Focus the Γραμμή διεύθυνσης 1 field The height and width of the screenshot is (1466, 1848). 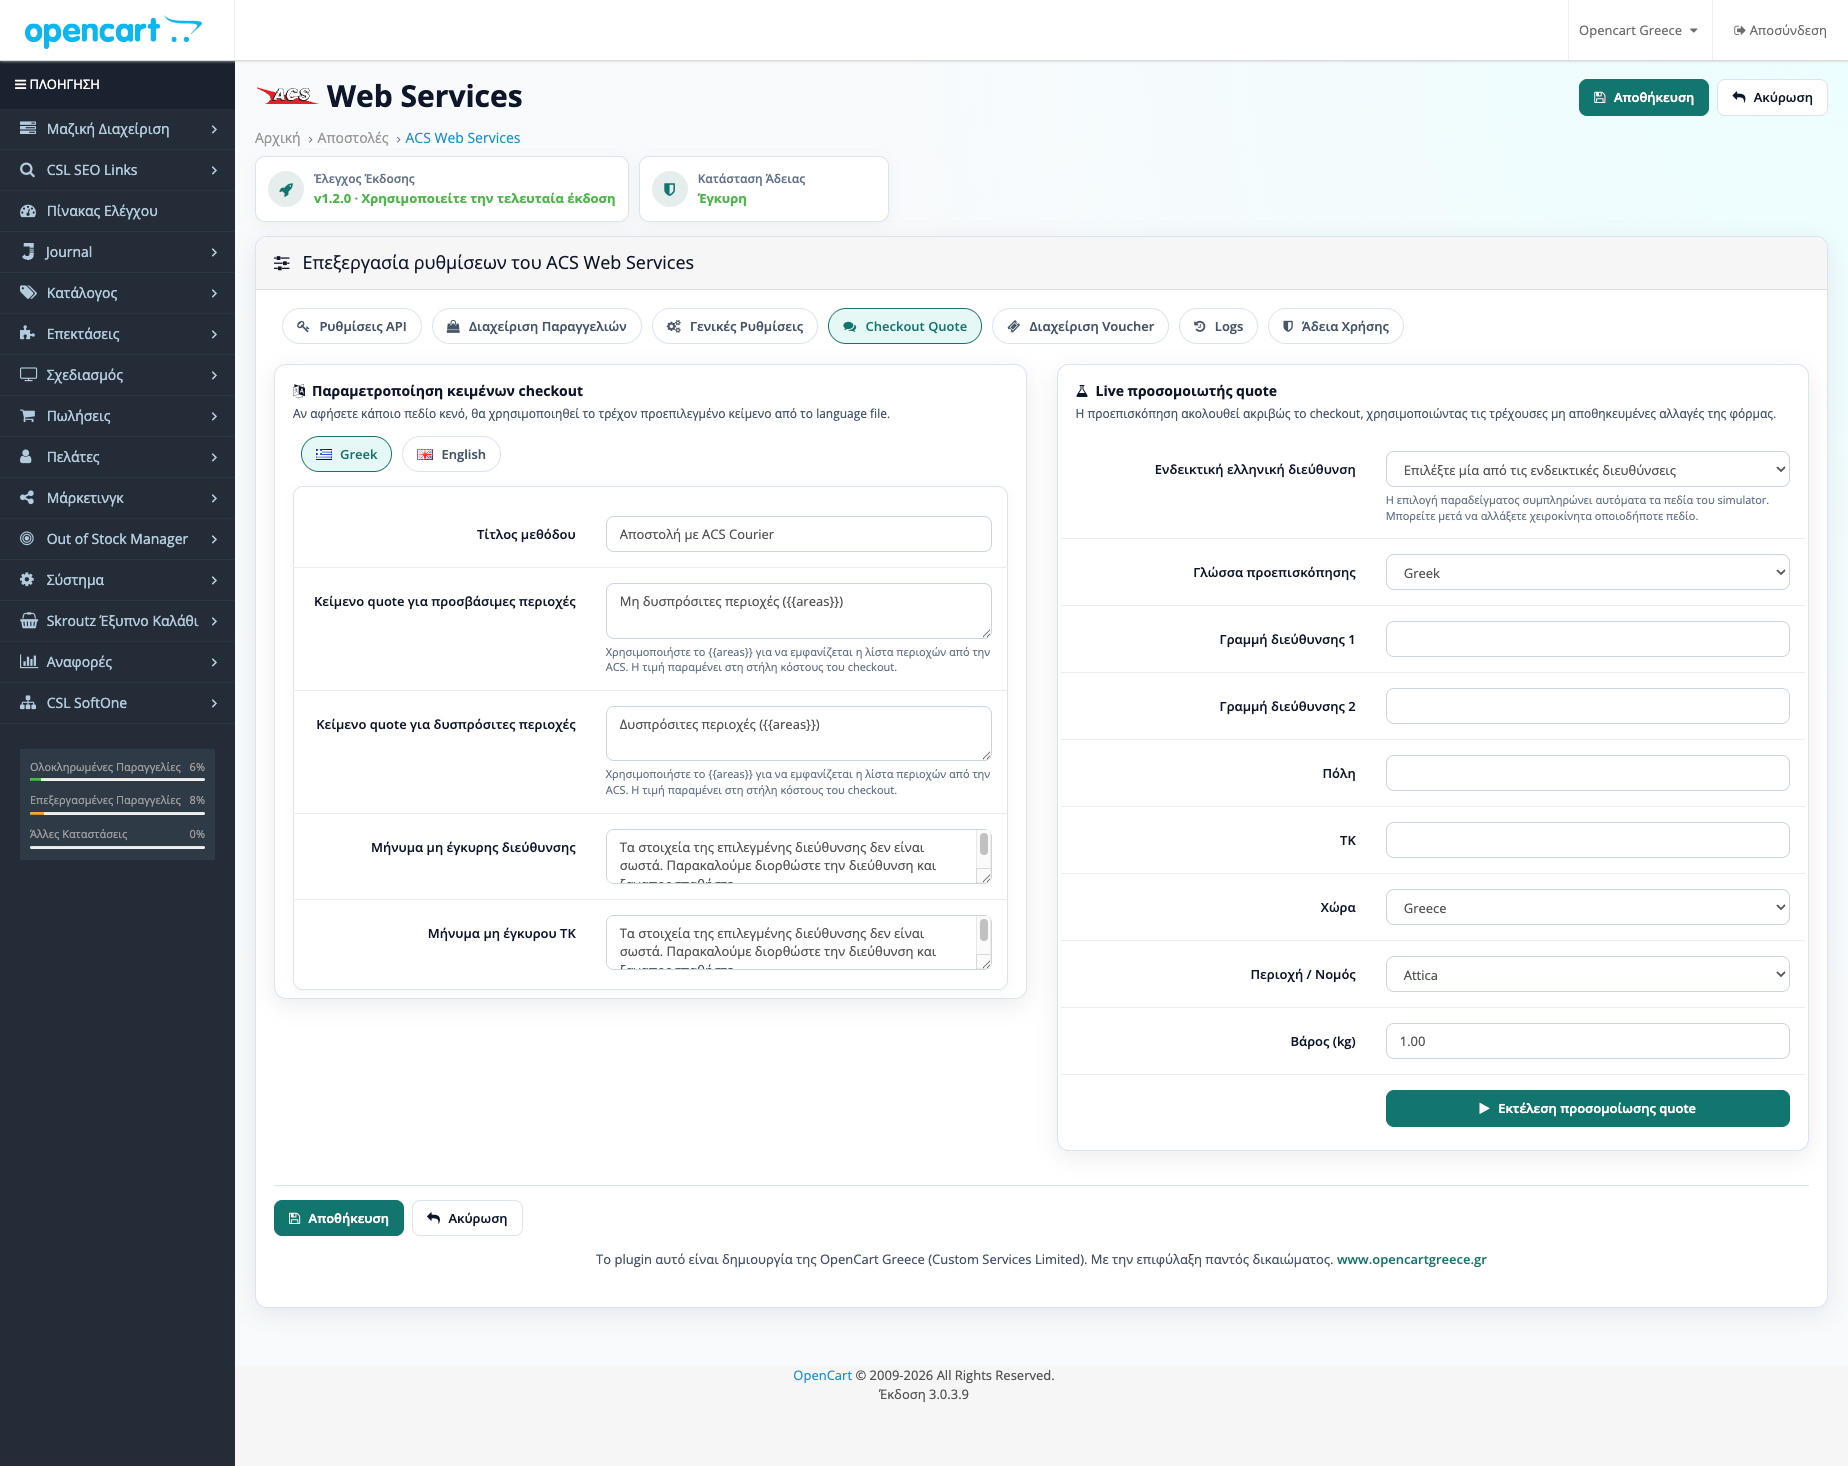pos(1587,640)
